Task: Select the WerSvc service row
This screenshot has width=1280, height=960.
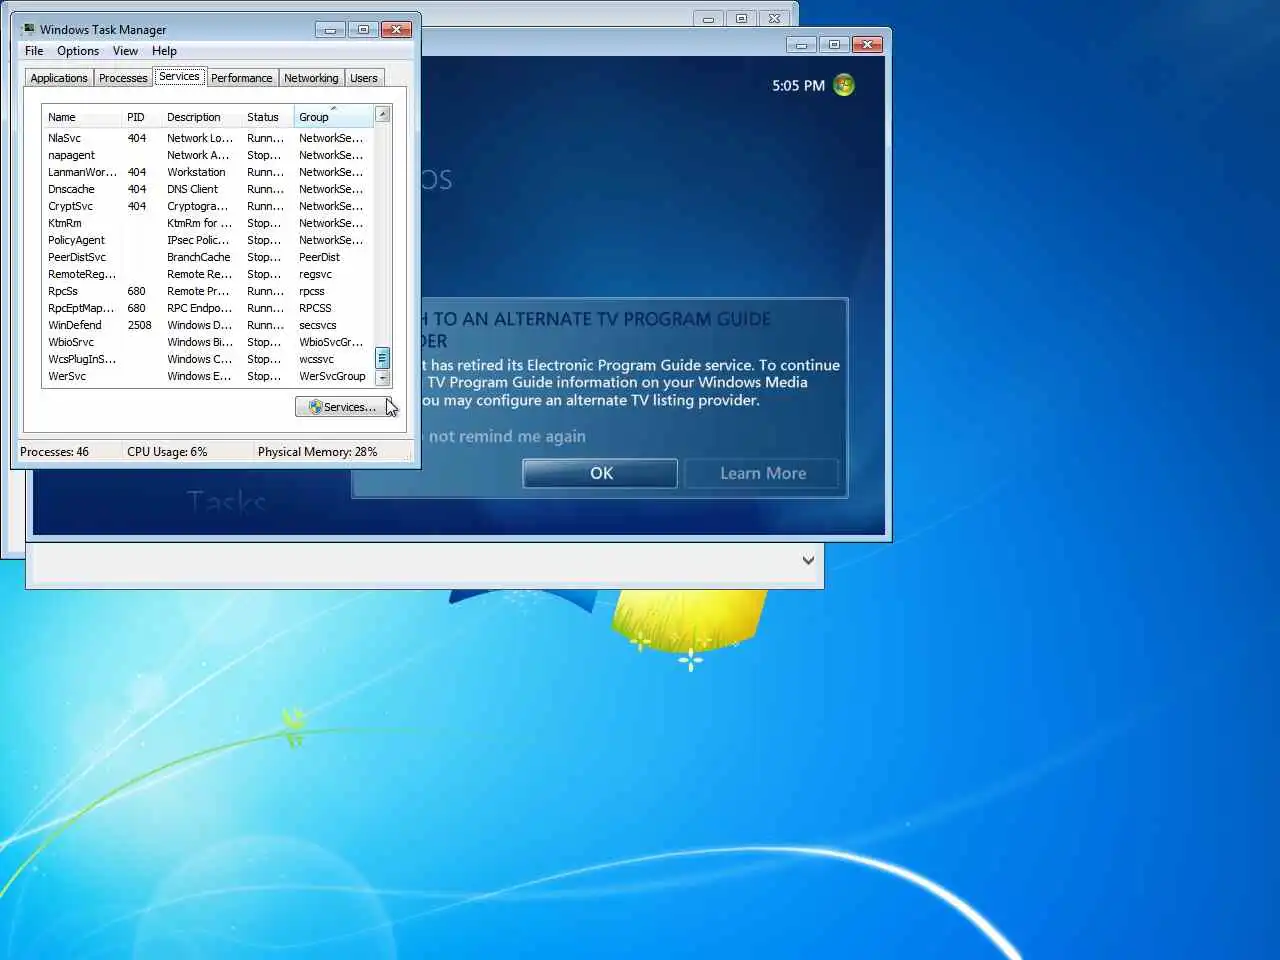Action: (207, 376)
